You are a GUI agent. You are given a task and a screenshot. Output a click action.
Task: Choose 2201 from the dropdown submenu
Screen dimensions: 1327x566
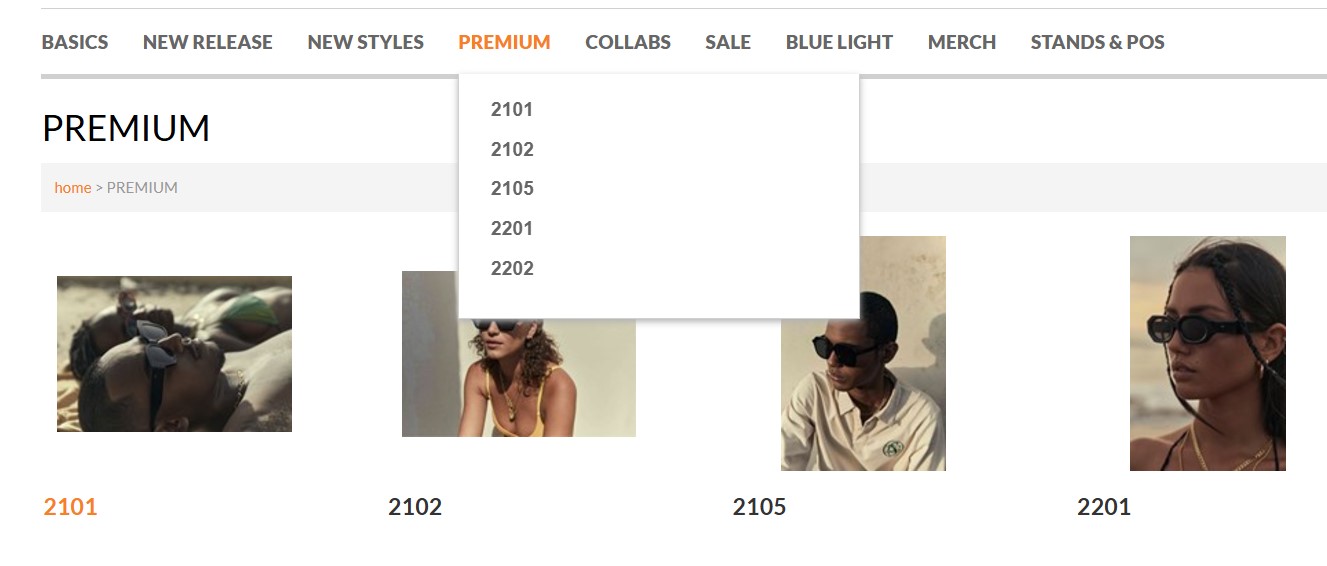(x=512, y=229)
